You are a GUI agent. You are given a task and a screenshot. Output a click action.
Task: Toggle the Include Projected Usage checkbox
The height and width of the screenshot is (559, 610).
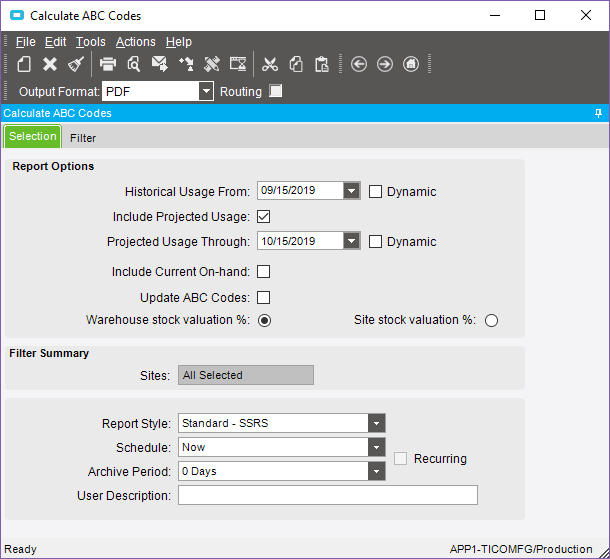coord(264,216)
